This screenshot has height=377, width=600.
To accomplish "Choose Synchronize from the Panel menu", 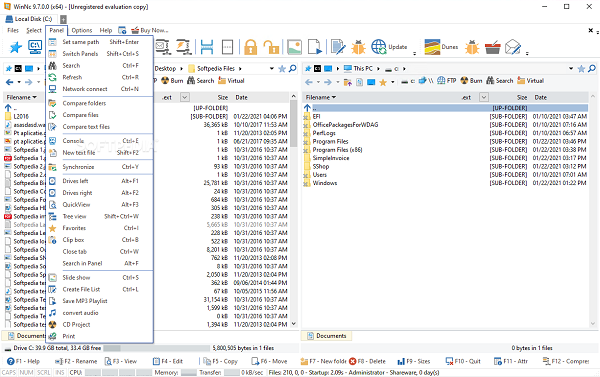I will click(x=100, y=167).
